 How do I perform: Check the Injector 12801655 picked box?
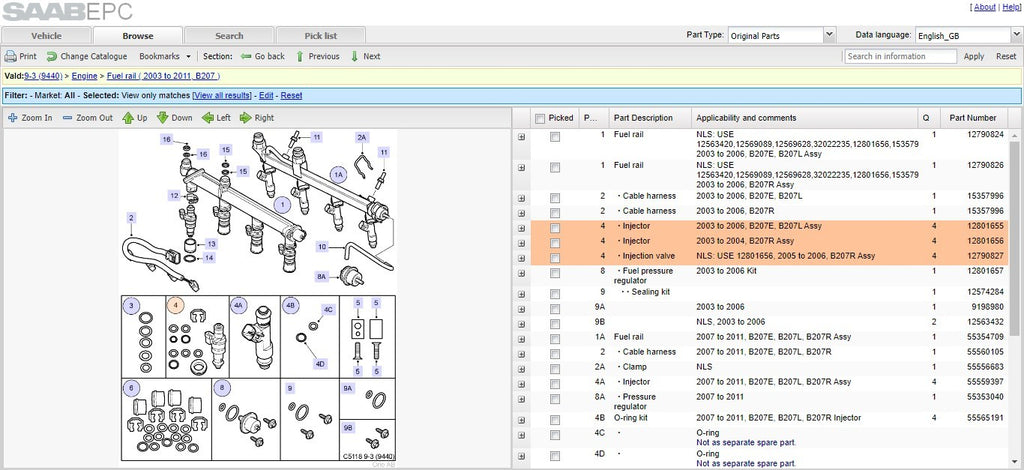tap(554, 228)
